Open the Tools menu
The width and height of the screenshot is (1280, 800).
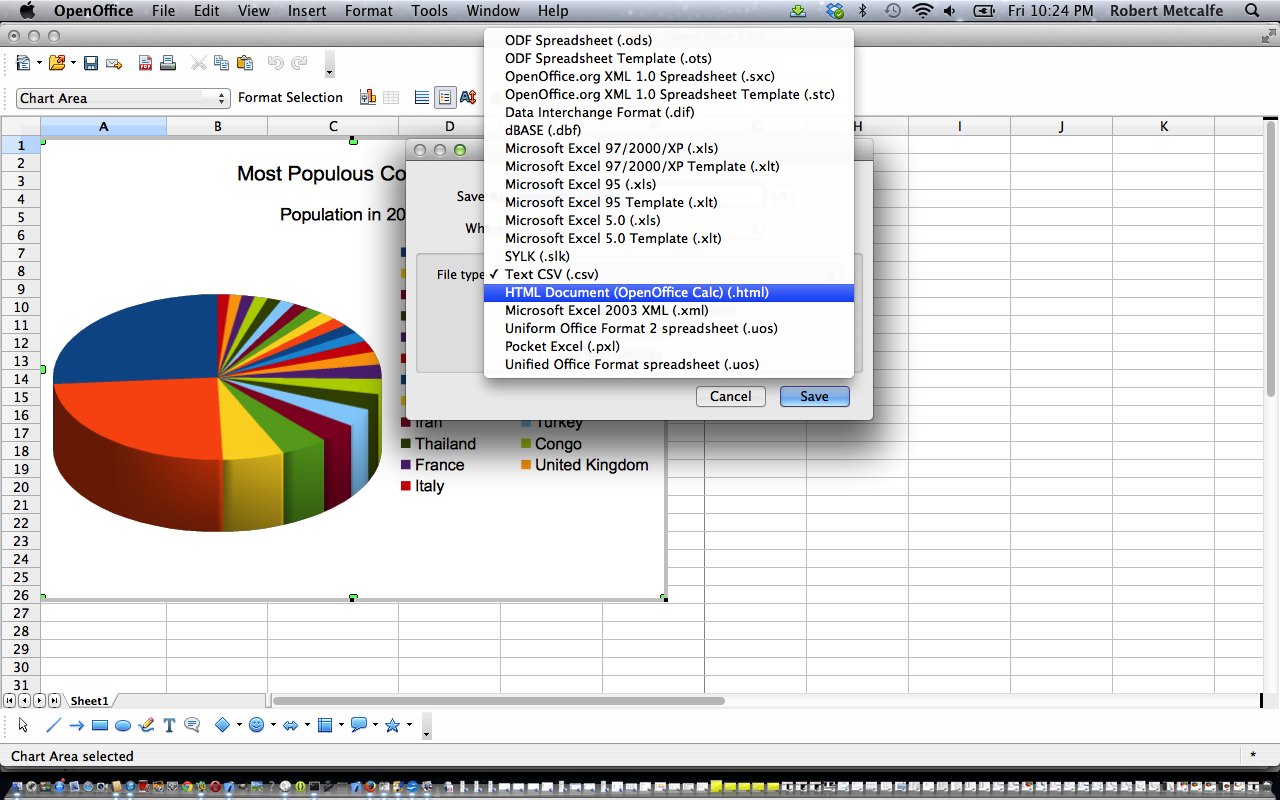429,11
